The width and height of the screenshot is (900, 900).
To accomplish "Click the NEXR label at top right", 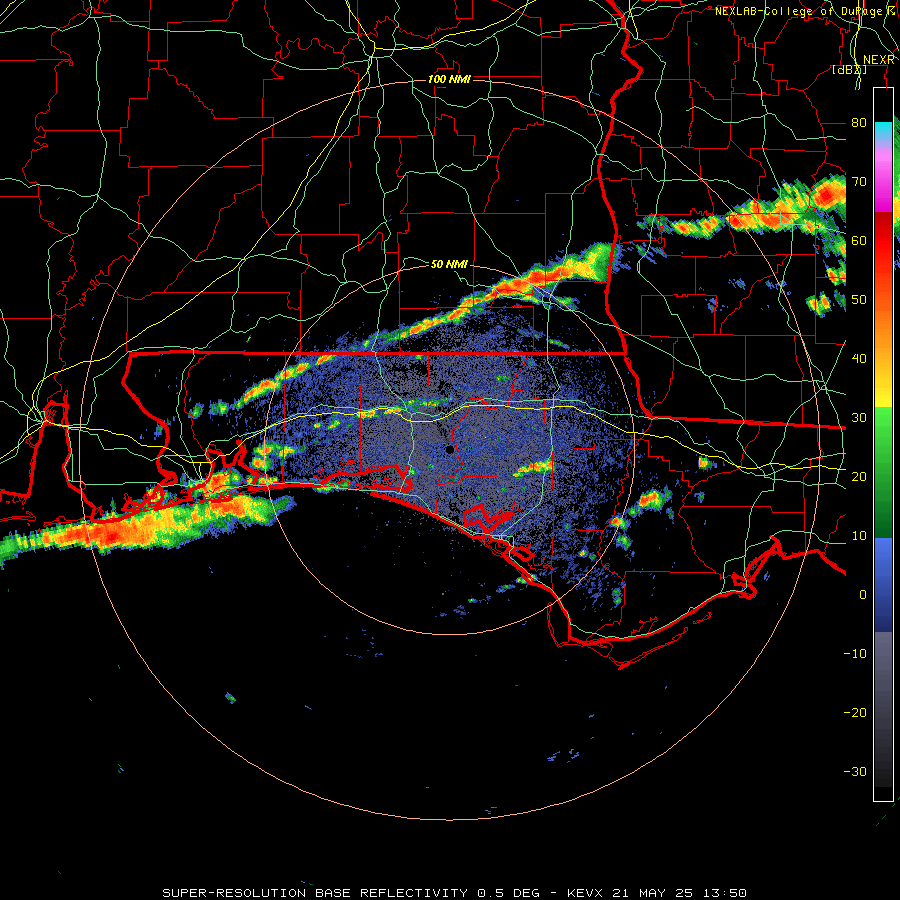I will pos(878,60).
